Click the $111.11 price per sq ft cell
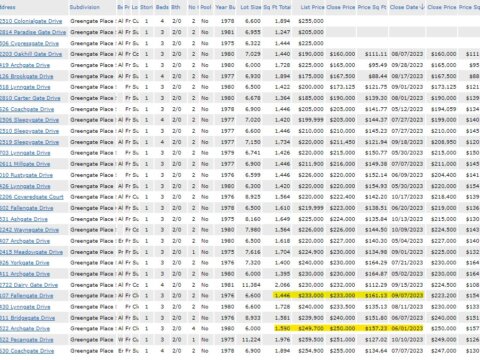The height and width of the screenshot is (360, 480). coord(376,54)
